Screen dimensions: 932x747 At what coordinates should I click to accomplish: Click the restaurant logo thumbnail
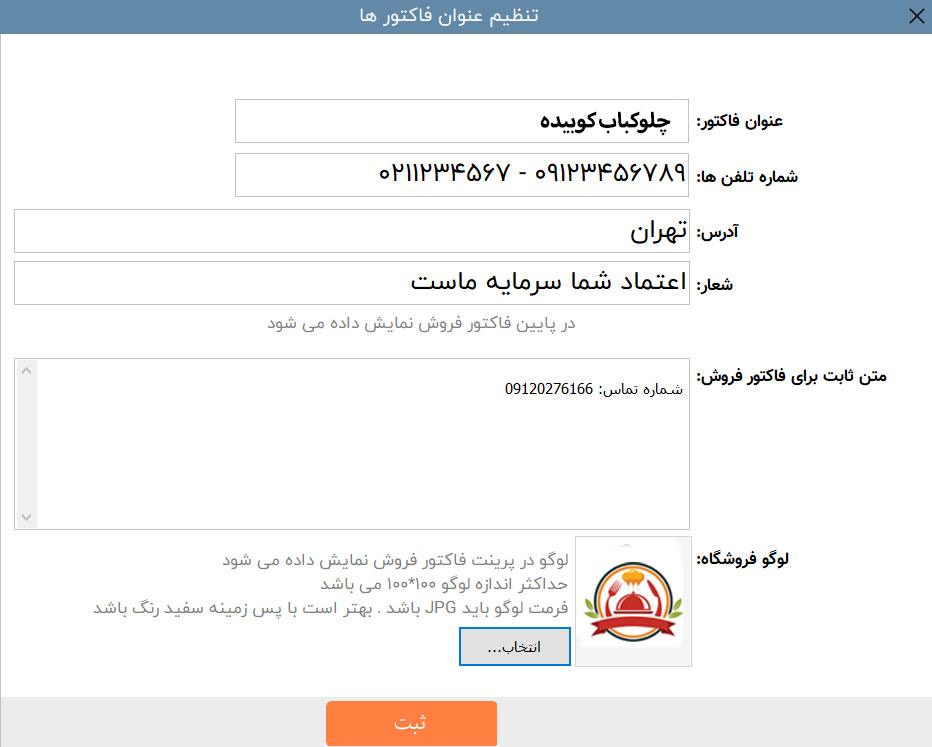tap(634, 601)
